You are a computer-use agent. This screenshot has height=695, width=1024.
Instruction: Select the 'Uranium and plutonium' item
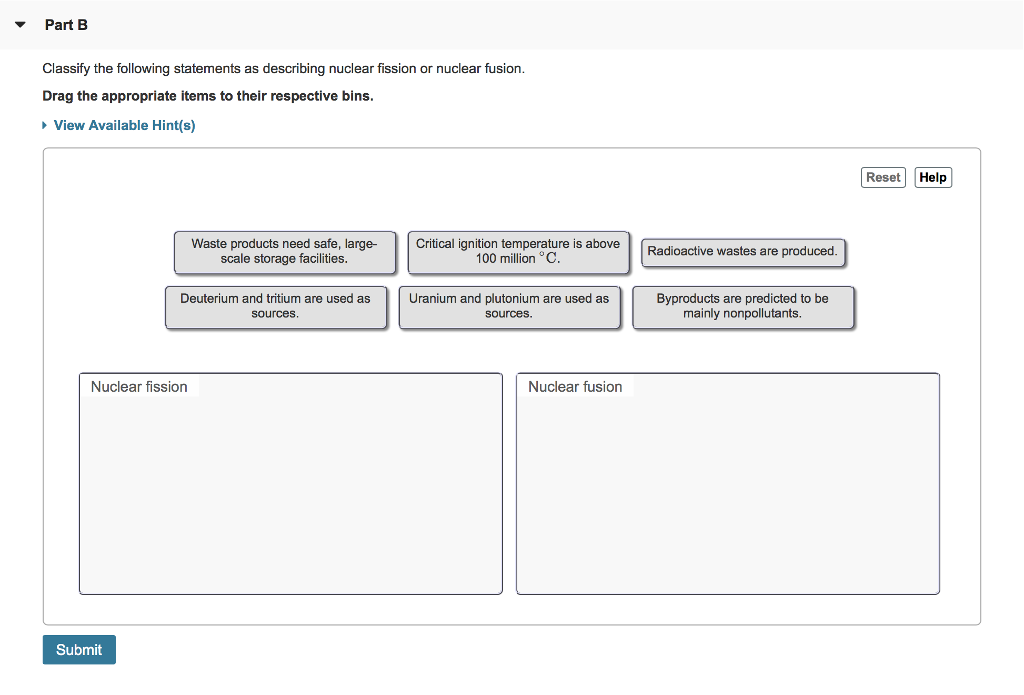click(509, 306)
